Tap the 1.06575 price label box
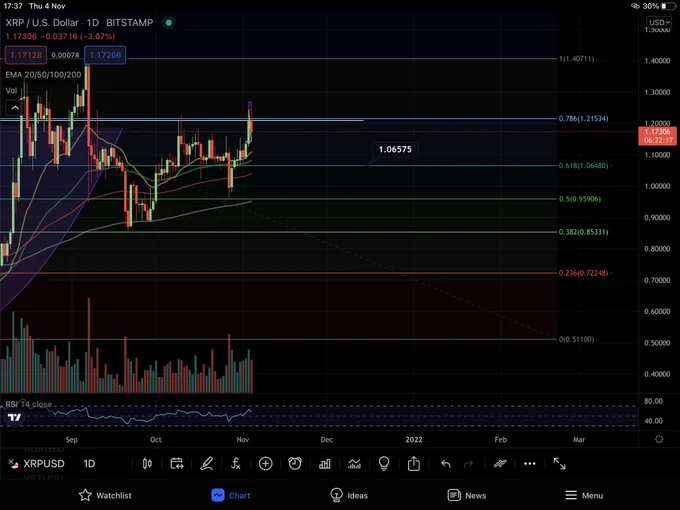The image size is (680, 510). pyautogui.click(x=395, y=149)
